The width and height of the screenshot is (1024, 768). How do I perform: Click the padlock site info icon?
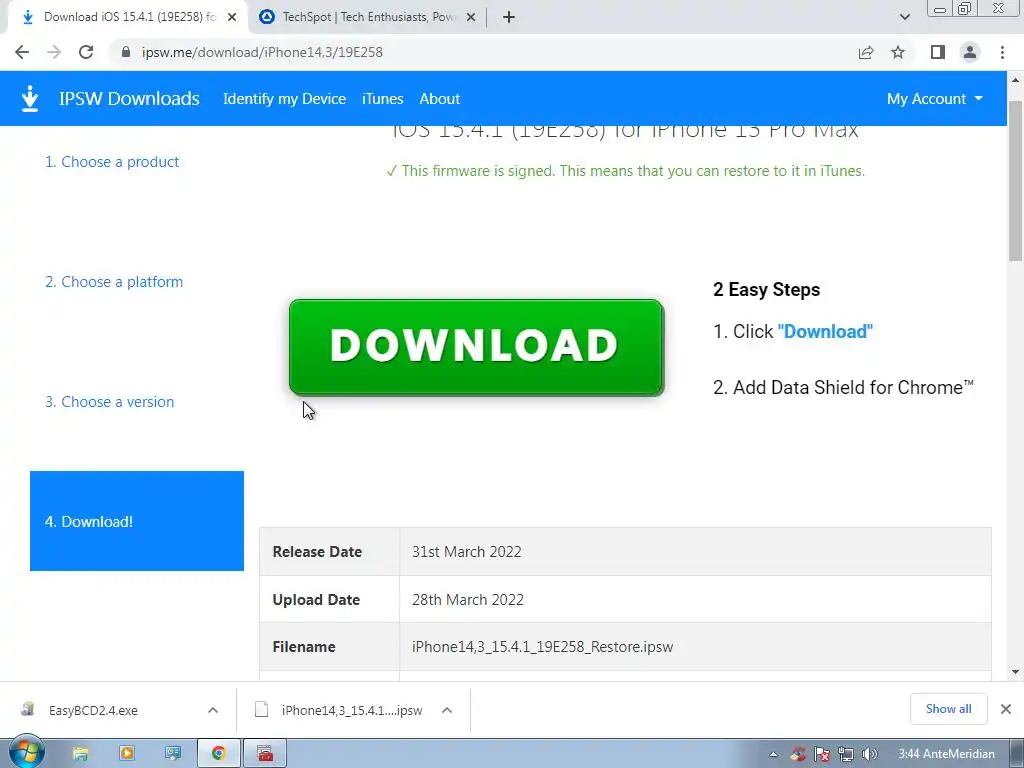(126, 52)
